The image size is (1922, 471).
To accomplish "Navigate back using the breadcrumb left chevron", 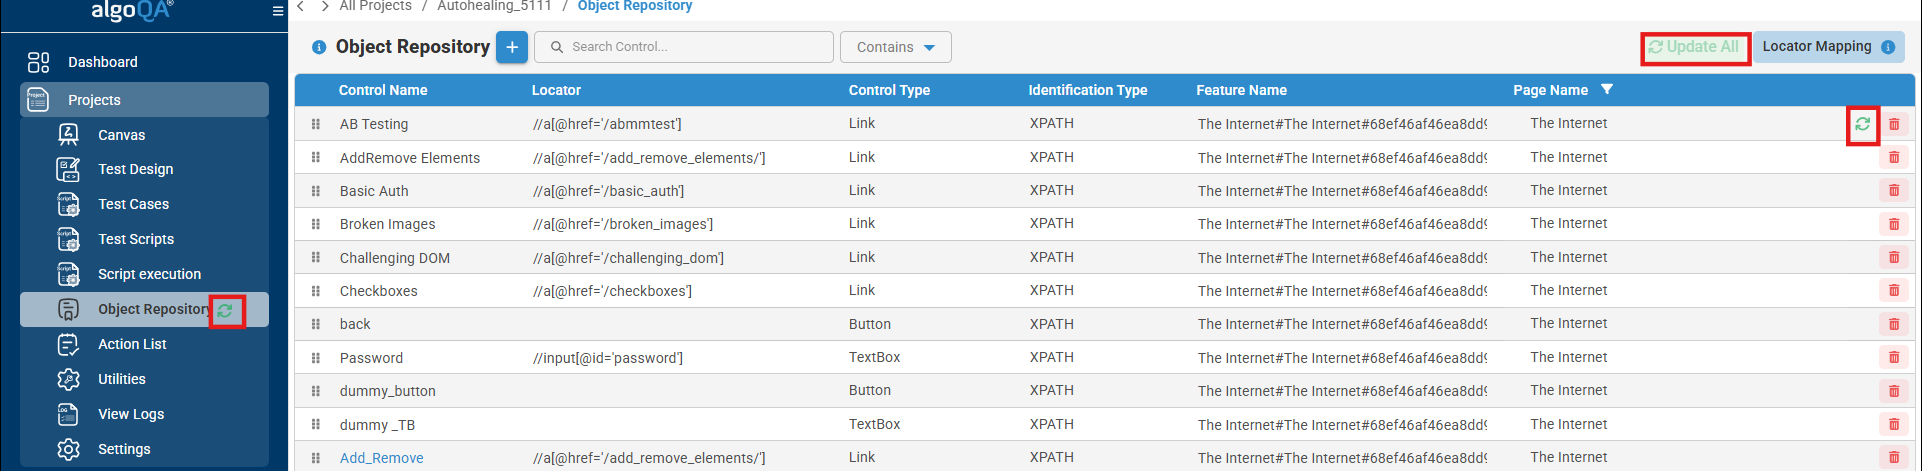I will point(301,7).
